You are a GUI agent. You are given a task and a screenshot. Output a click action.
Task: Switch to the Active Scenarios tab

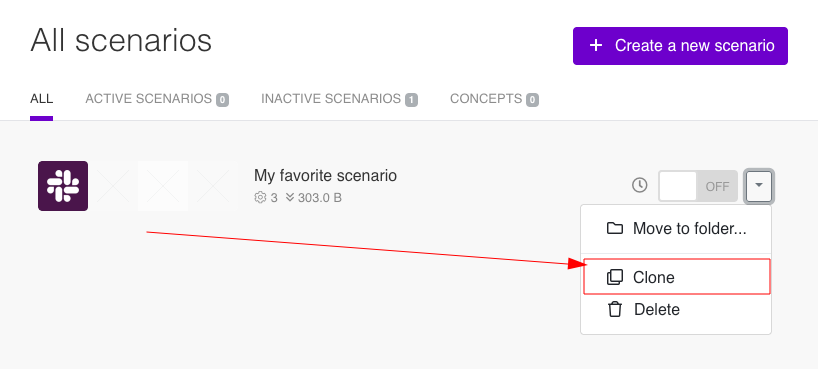coord(157,99)
